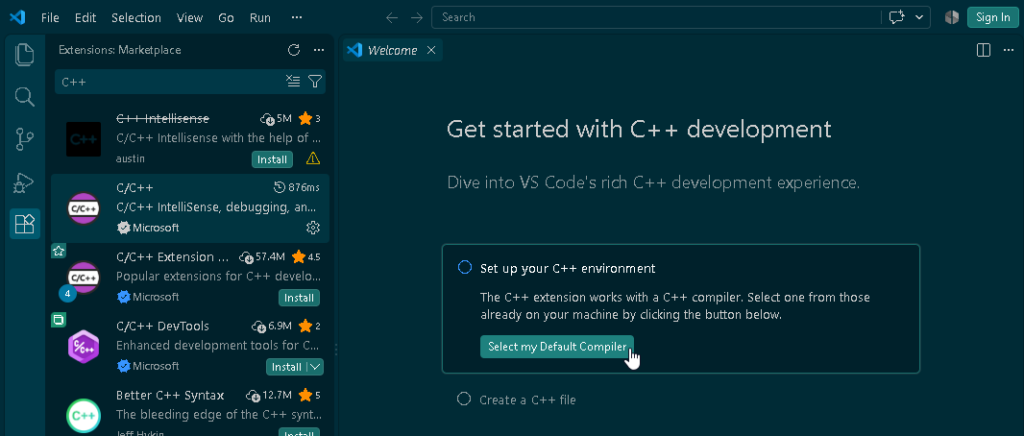Open the Selection menu
This screenshot has width=1024, height=436.
pyautogui.click(x=136, y=18)
